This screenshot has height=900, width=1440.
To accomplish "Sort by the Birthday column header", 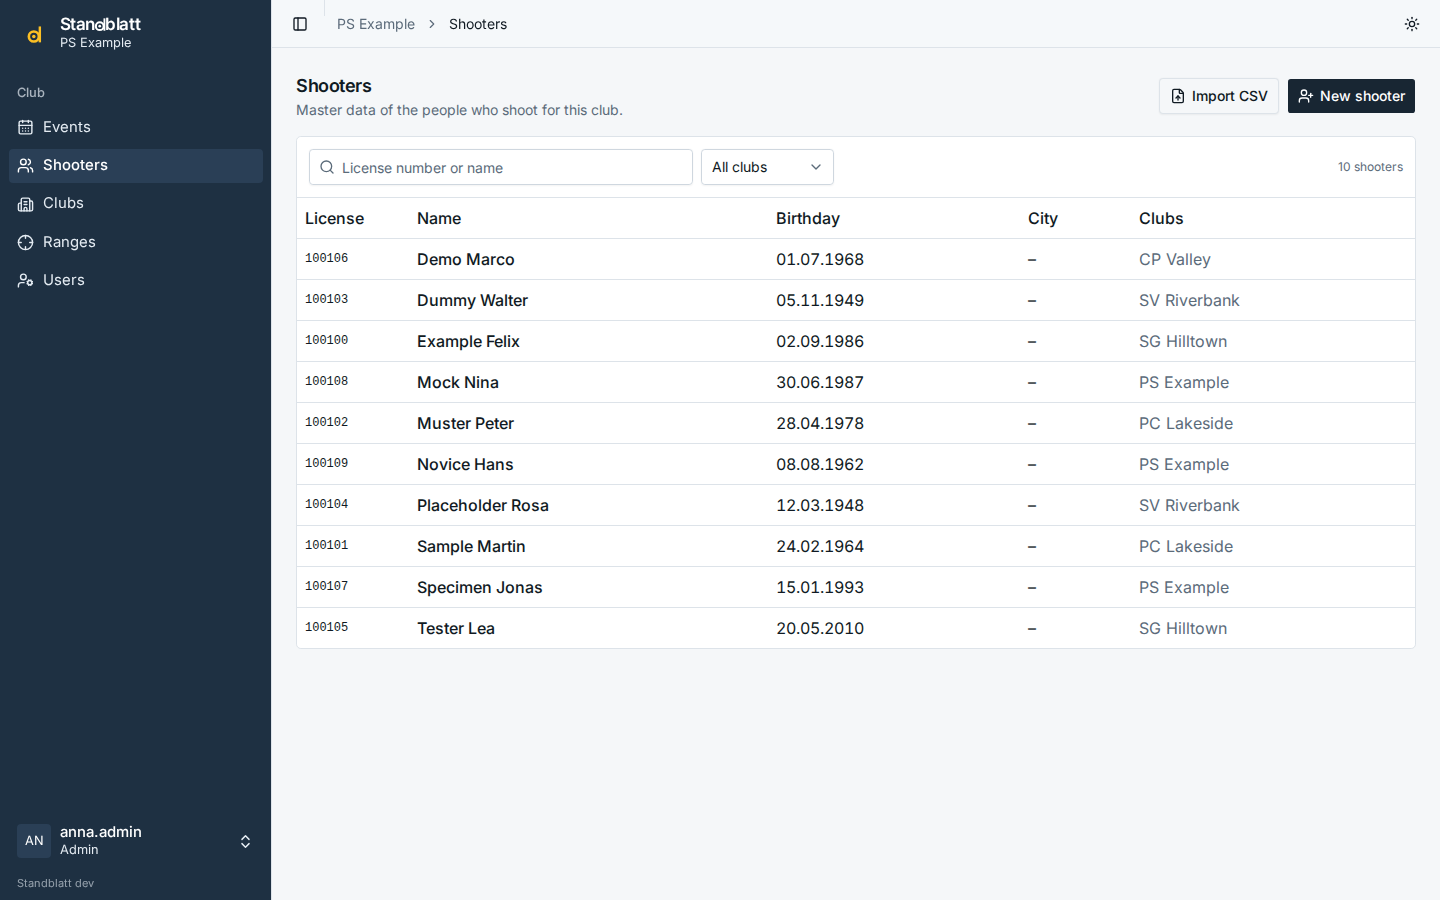I will pos(808,218).
